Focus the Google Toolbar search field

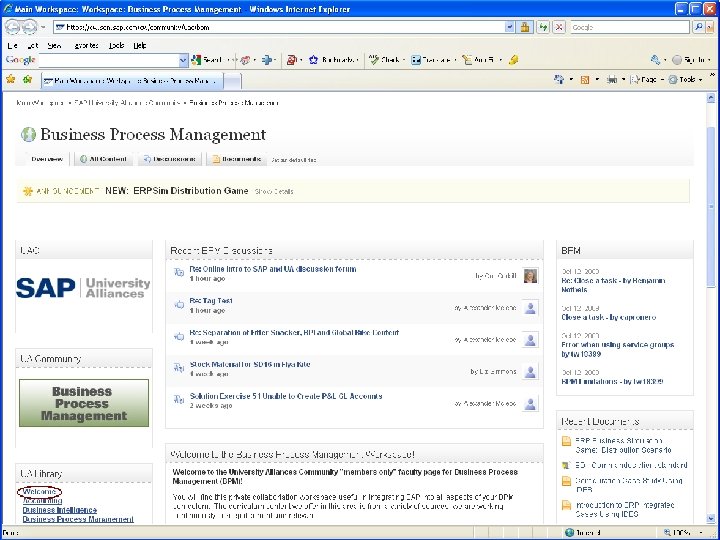(x=109, y=60)
